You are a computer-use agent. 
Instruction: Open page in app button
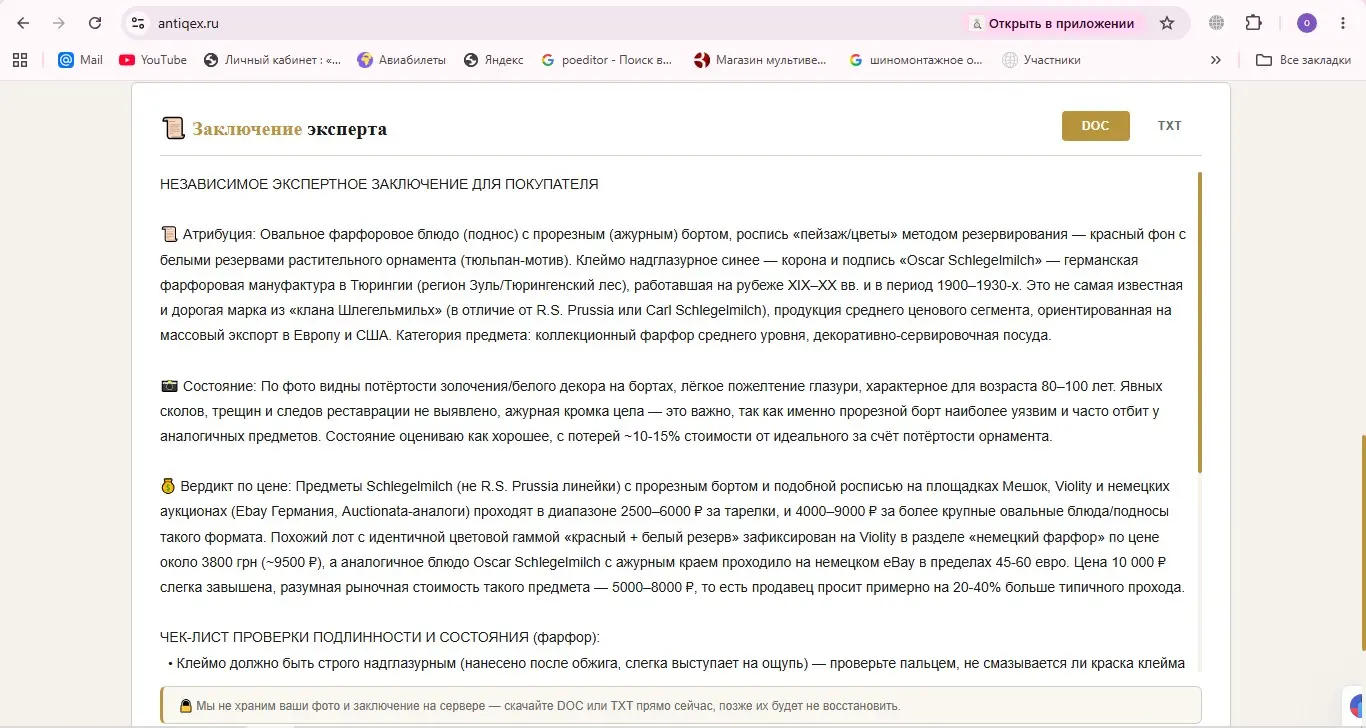[1053, 23]
